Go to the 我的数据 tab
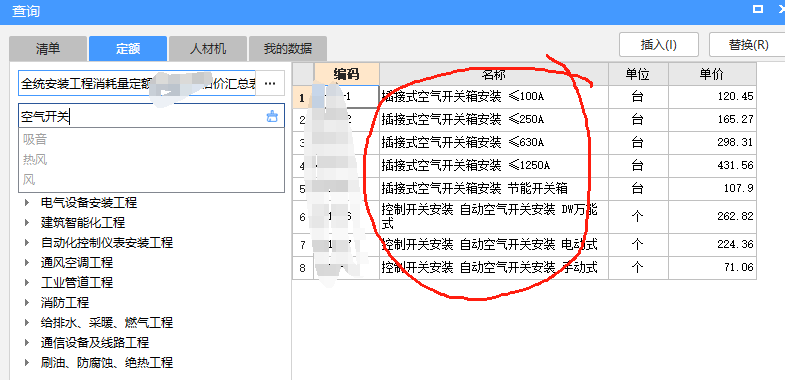Screen dimensions: 785x380 coord(288,49)
